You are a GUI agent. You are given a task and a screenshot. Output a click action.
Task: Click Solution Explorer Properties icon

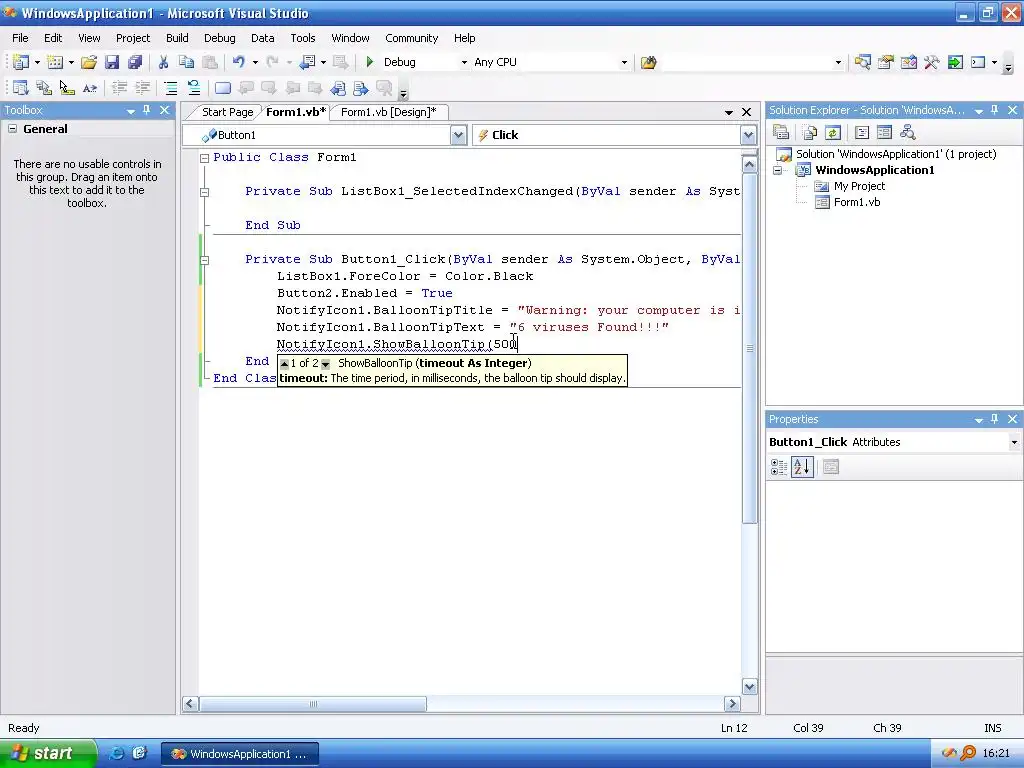(781, 133)
